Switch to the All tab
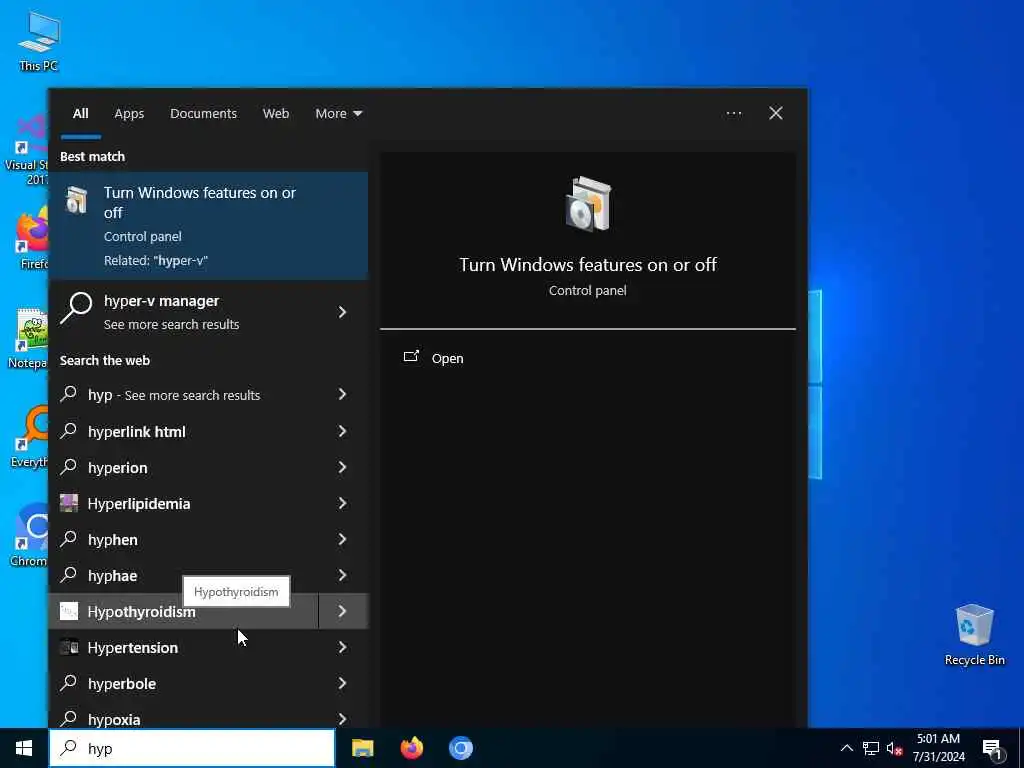 (80, 114)
